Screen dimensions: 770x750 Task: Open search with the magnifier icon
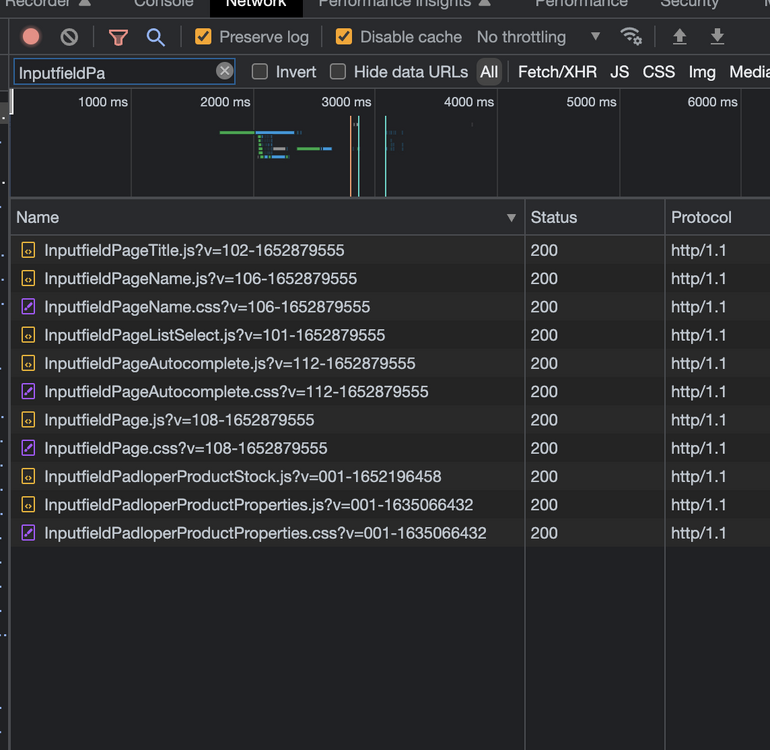[155, 37]
